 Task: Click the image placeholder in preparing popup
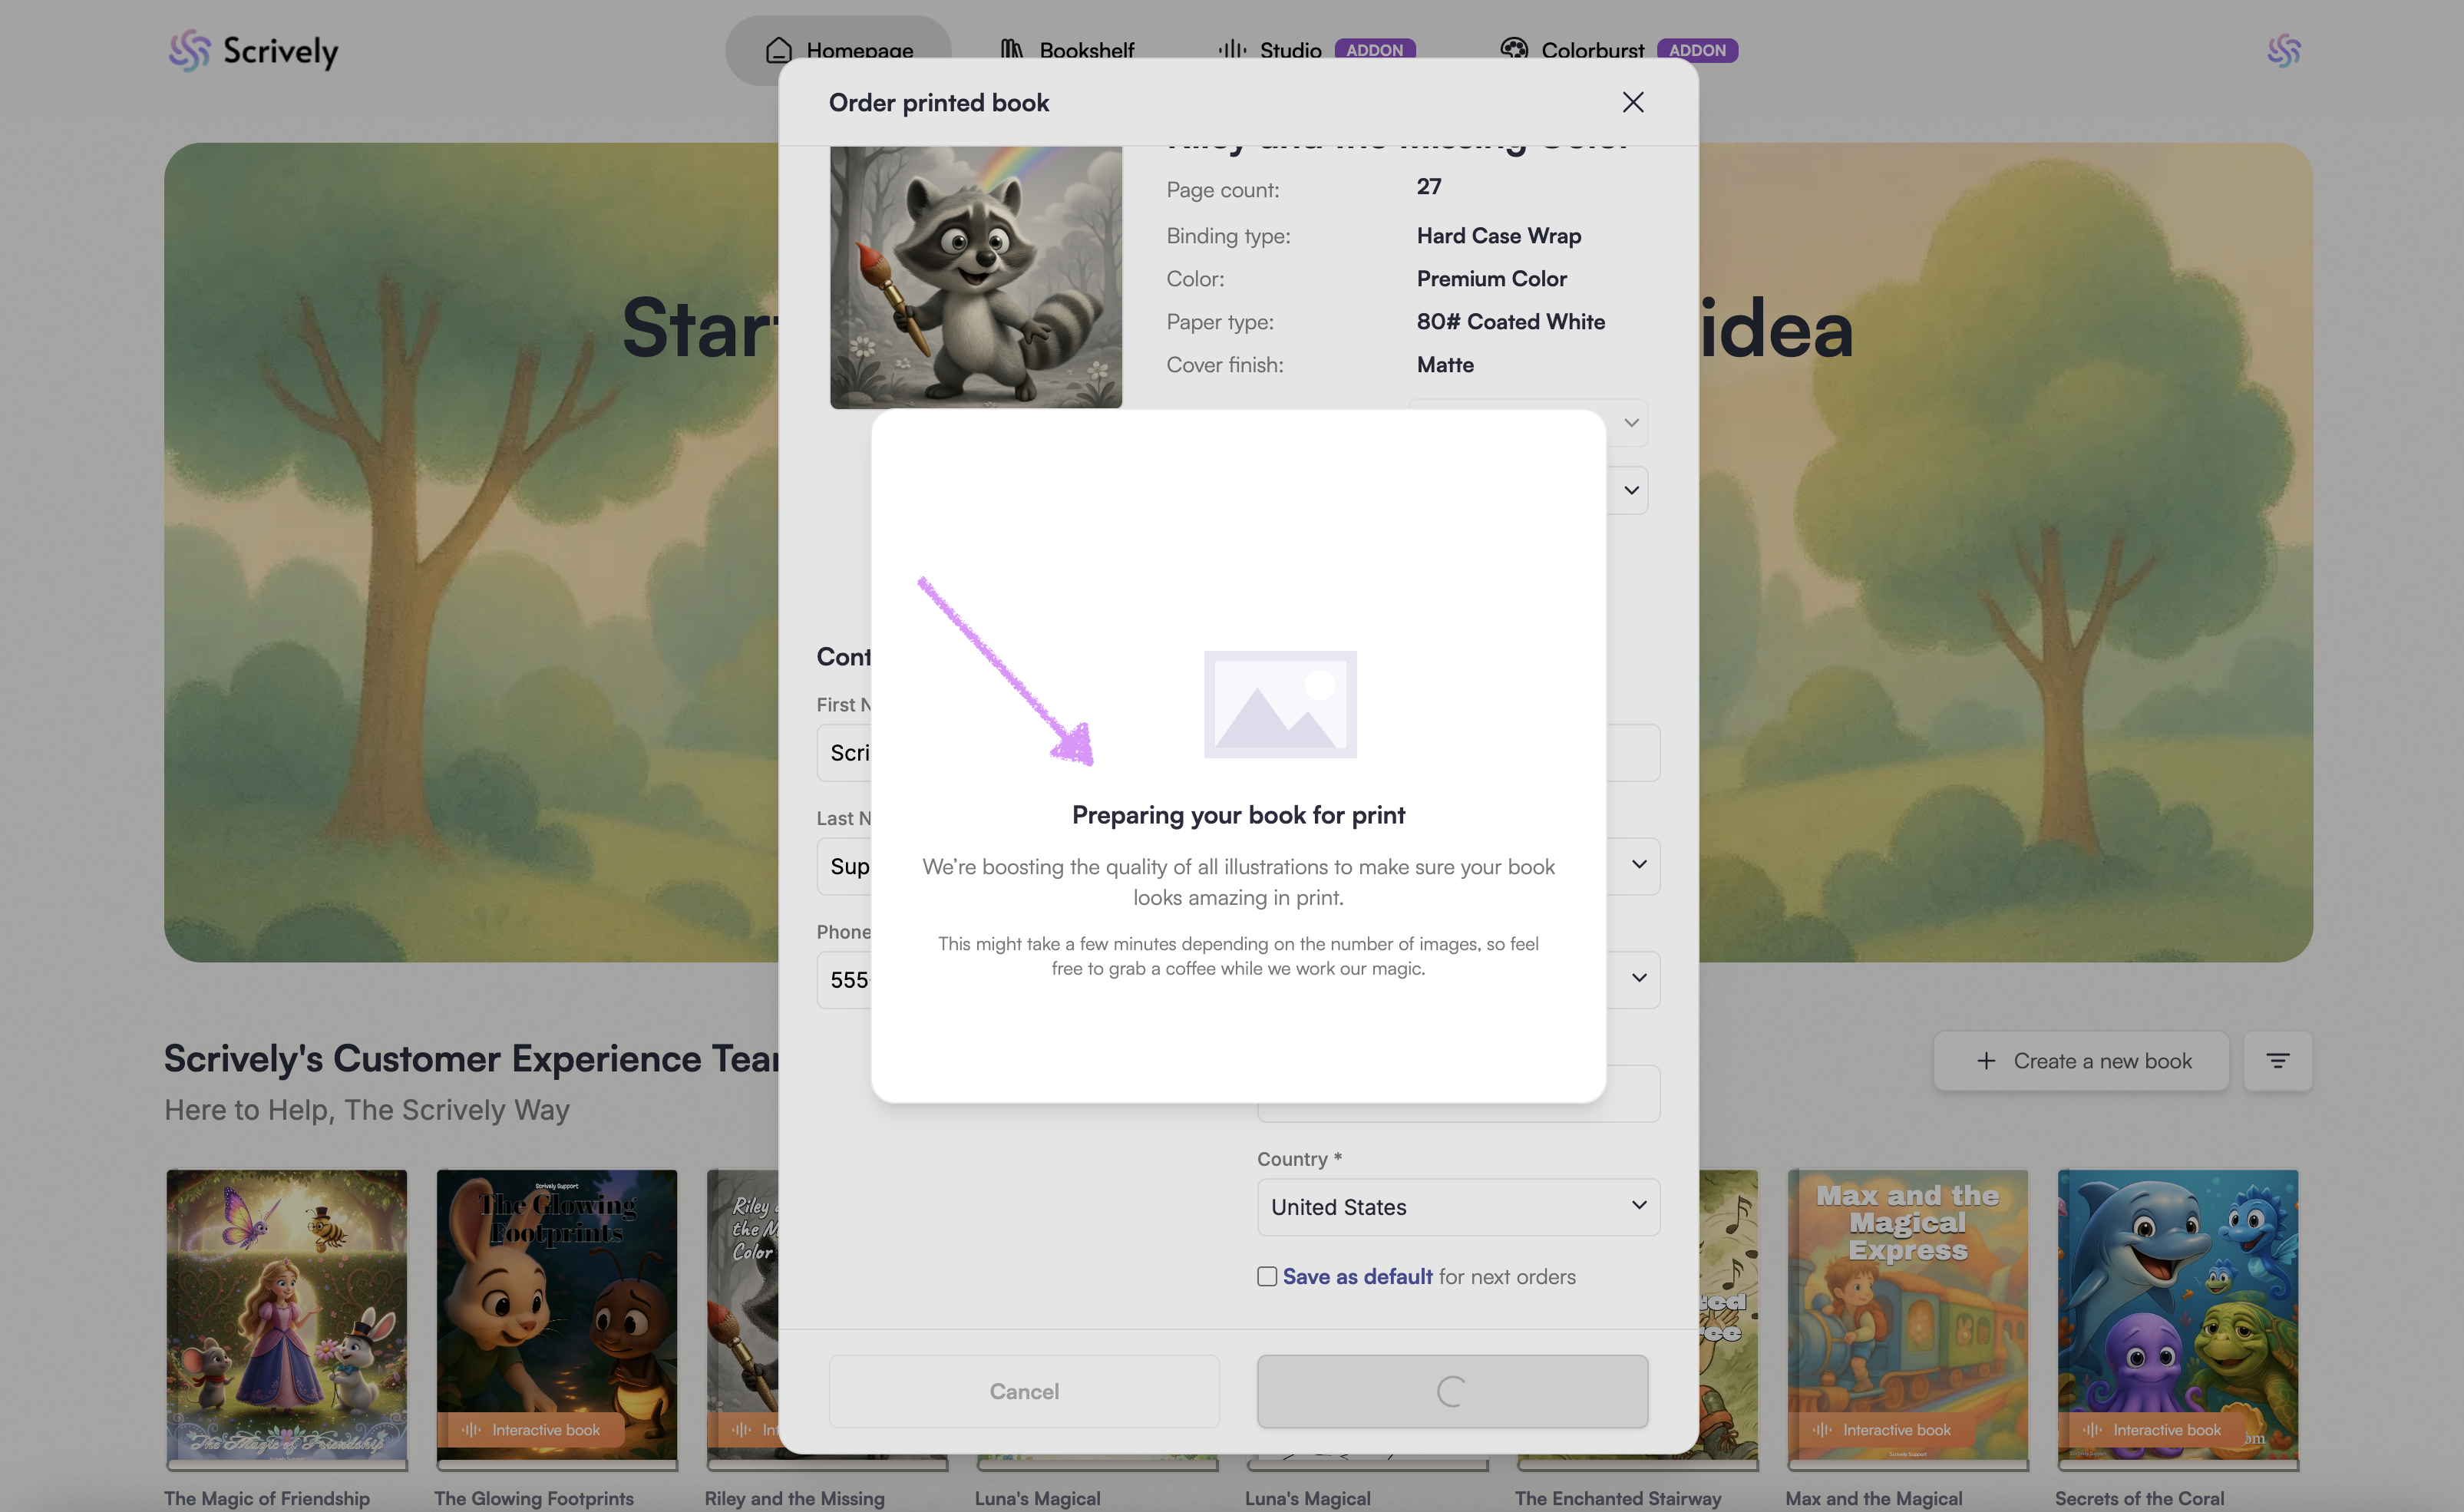coord(1279,704)
